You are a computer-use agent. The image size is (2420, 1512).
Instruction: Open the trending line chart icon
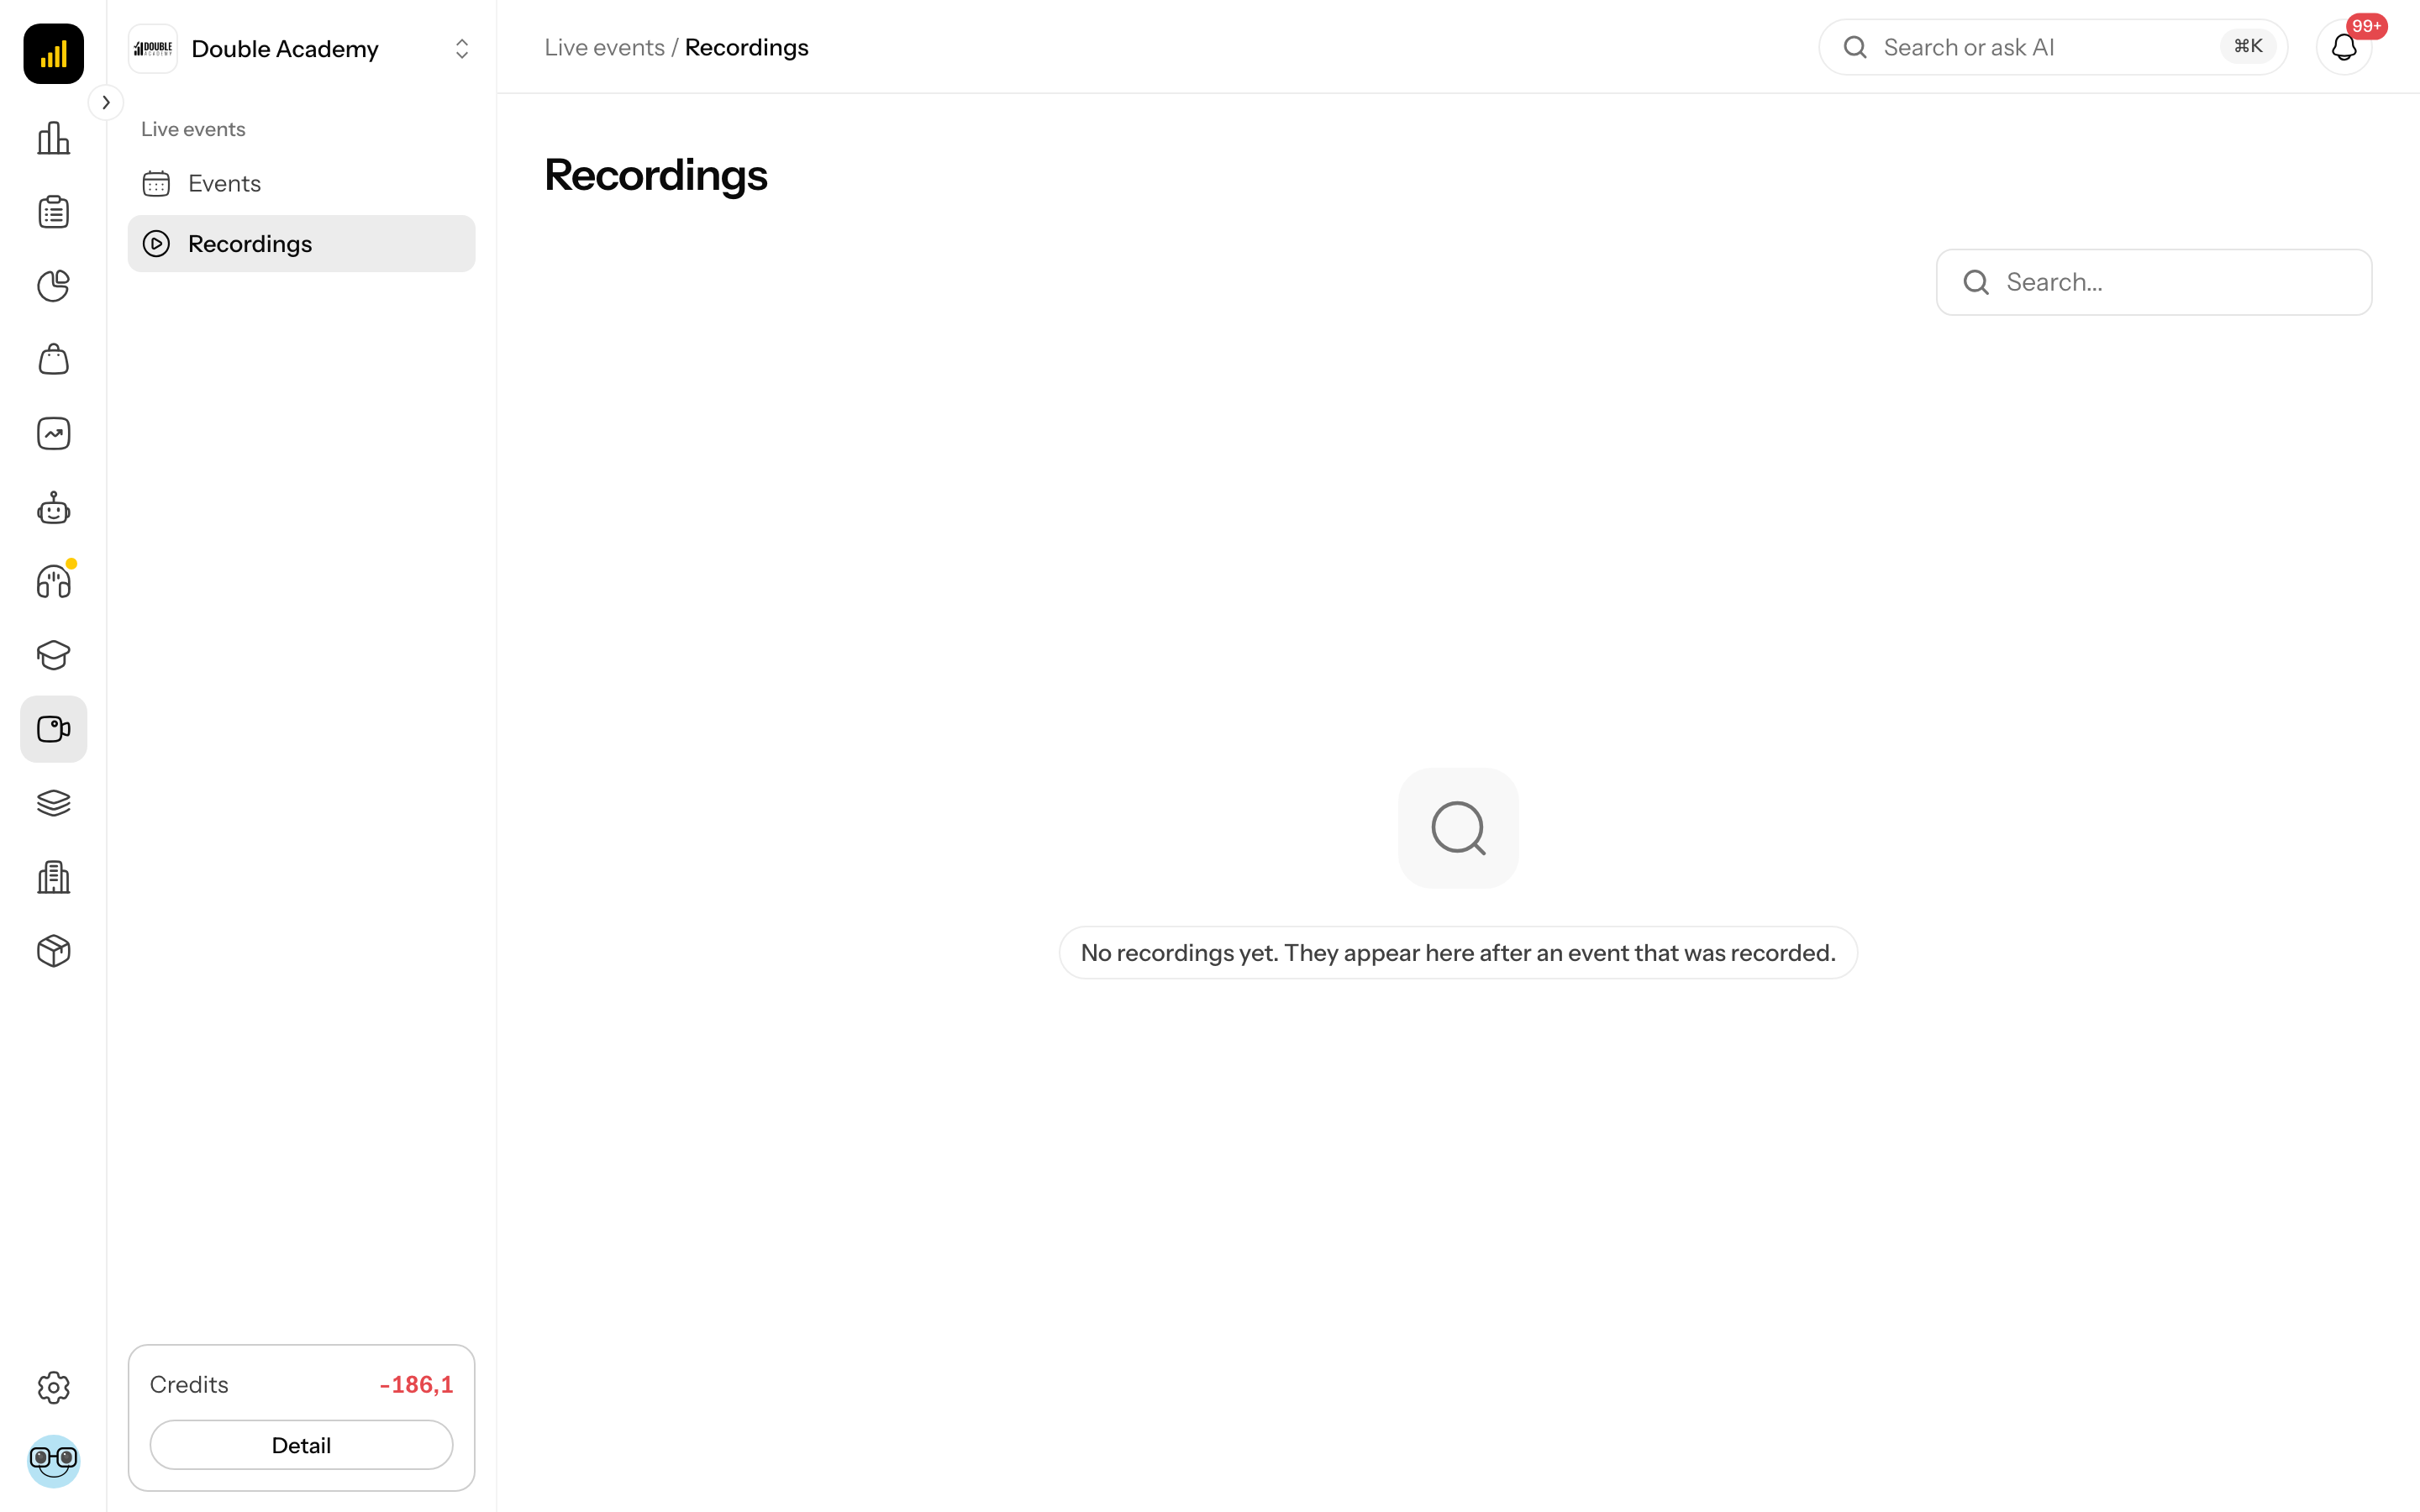[53, 433]
